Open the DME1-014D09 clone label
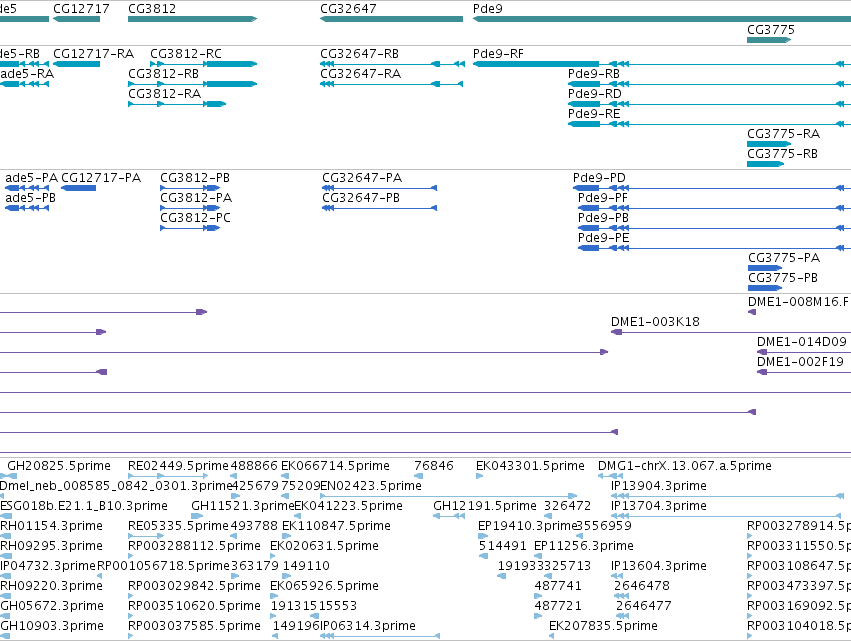The image size is (851, 641). pos(802,342)
